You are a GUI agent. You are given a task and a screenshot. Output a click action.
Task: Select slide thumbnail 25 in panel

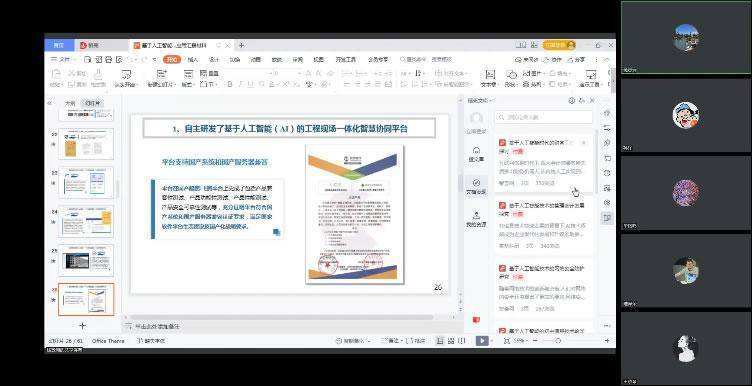(86, 260)
